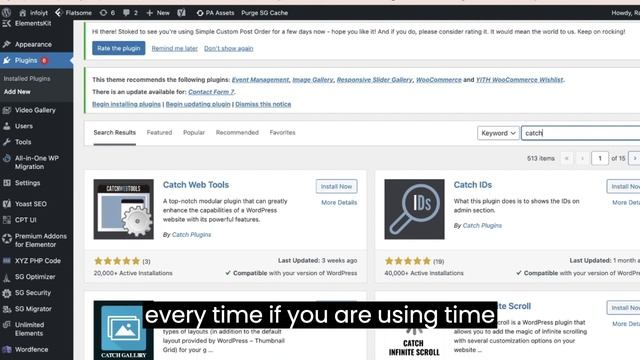Open ElementsKit in sidebar
The height and width of the screenshot is (360, 640).
(27, 23)
